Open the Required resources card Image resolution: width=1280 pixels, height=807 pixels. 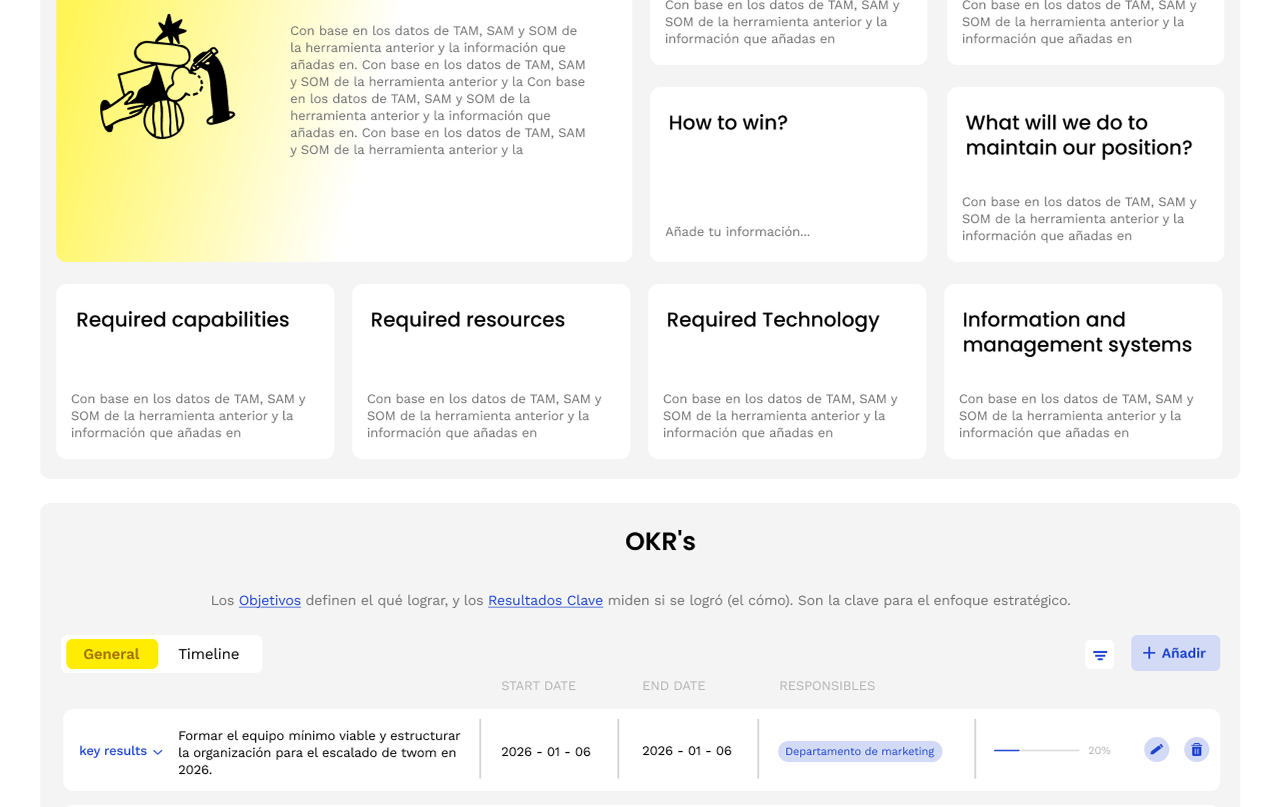coord(491,371)
